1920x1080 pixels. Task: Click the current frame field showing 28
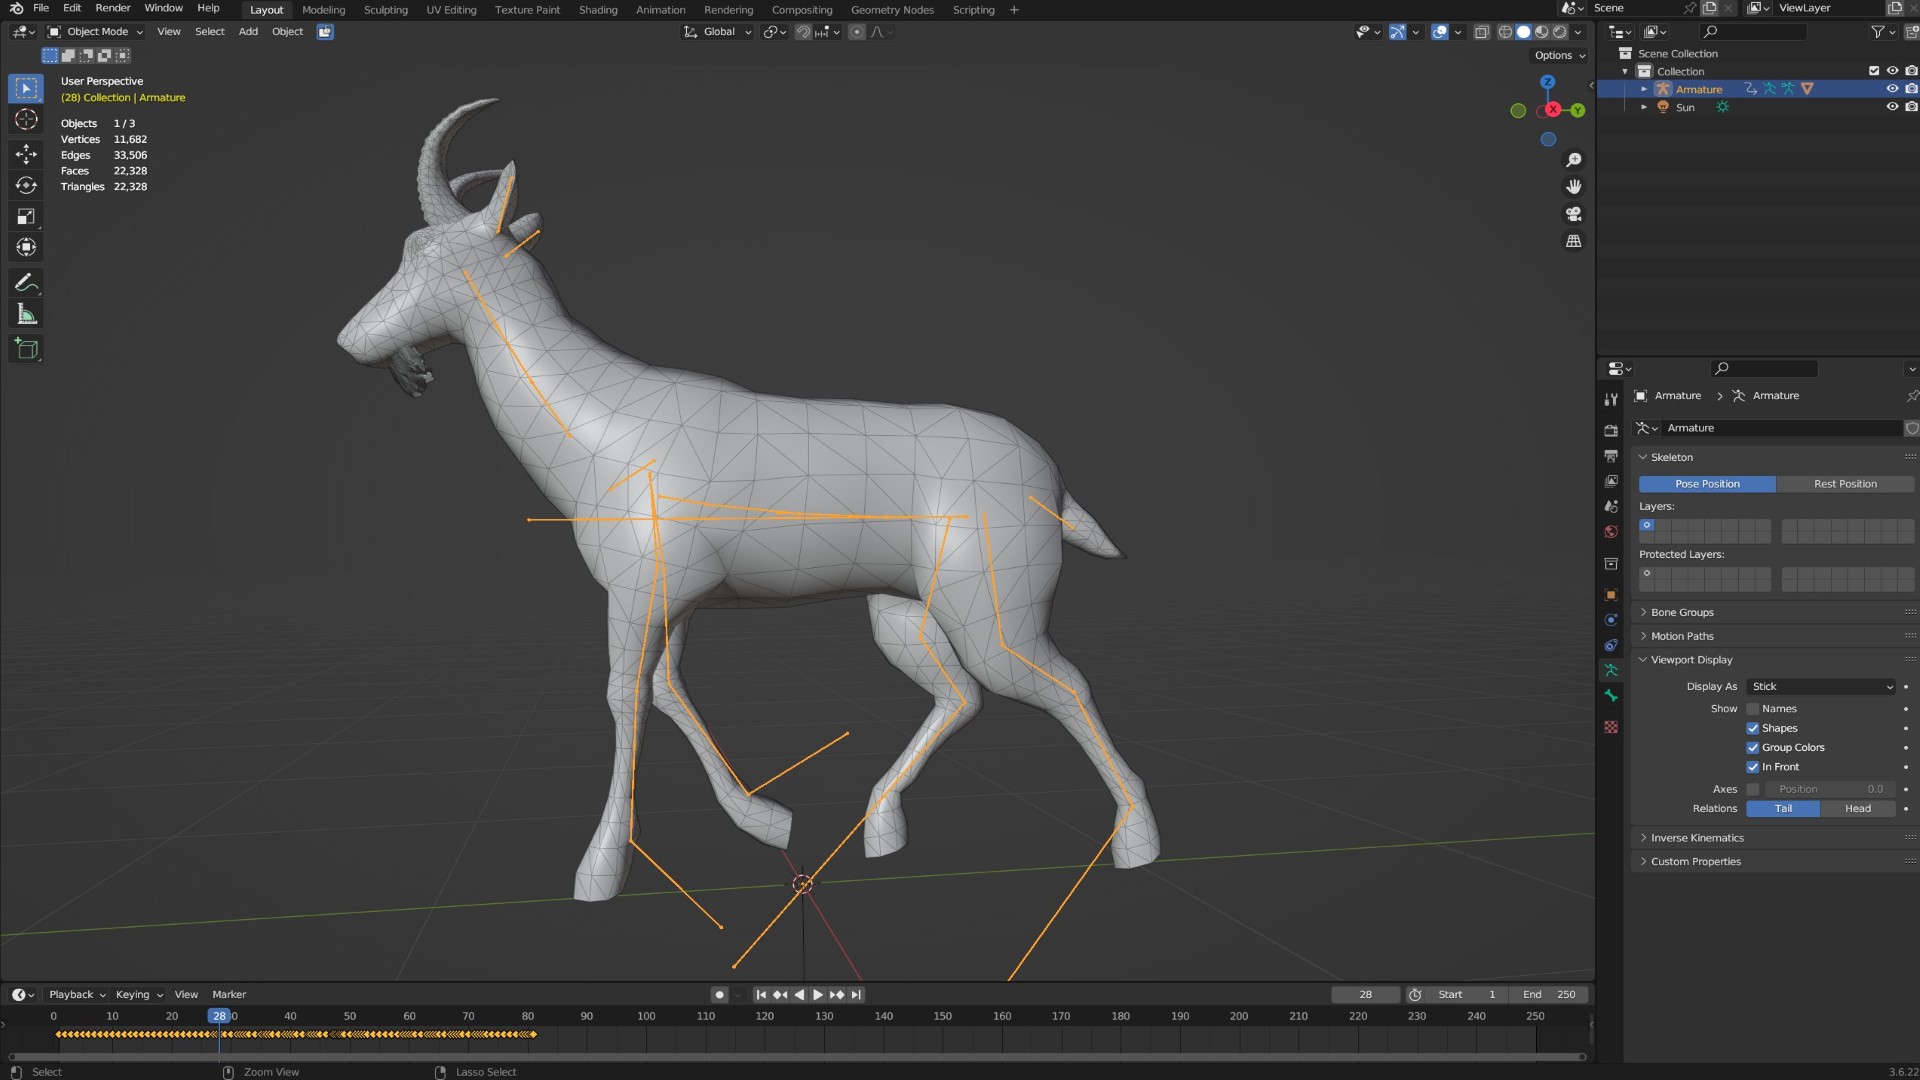click(x=1365, y=995)
